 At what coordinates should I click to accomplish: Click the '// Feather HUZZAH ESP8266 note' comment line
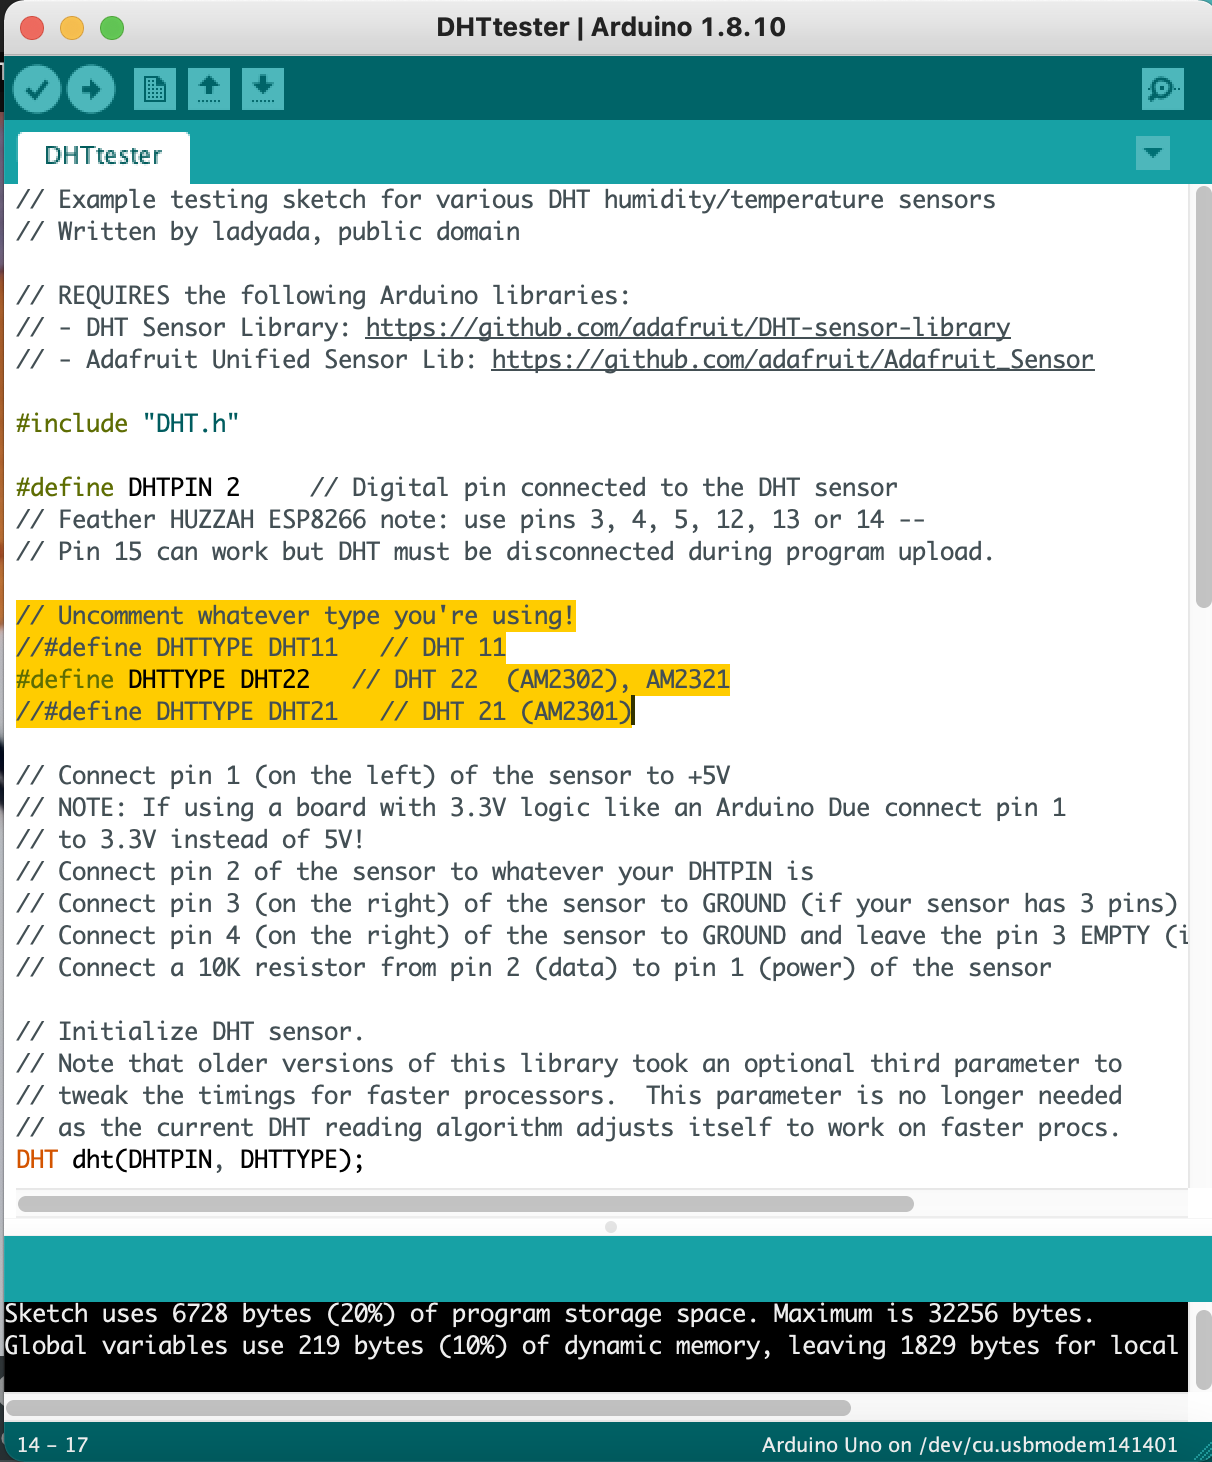471,520
